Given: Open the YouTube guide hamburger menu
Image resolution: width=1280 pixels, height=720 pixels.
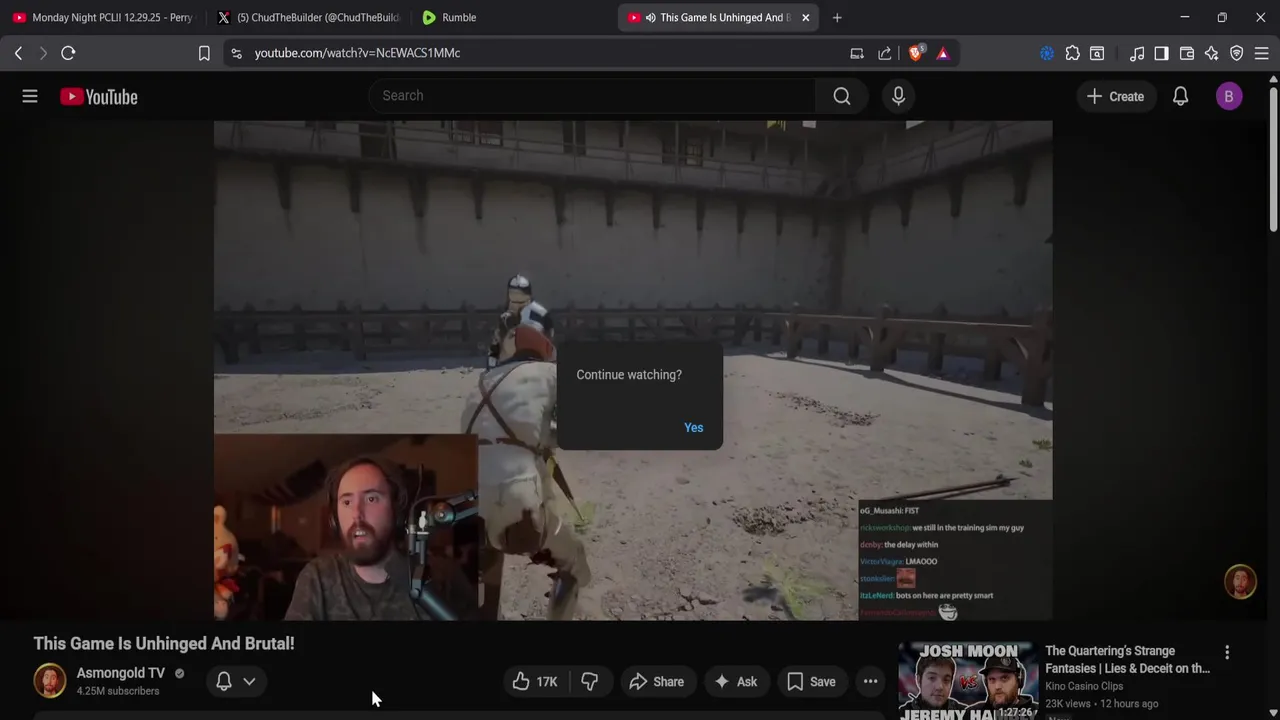Looking at the screenshot, I should [x=30, y=96].
